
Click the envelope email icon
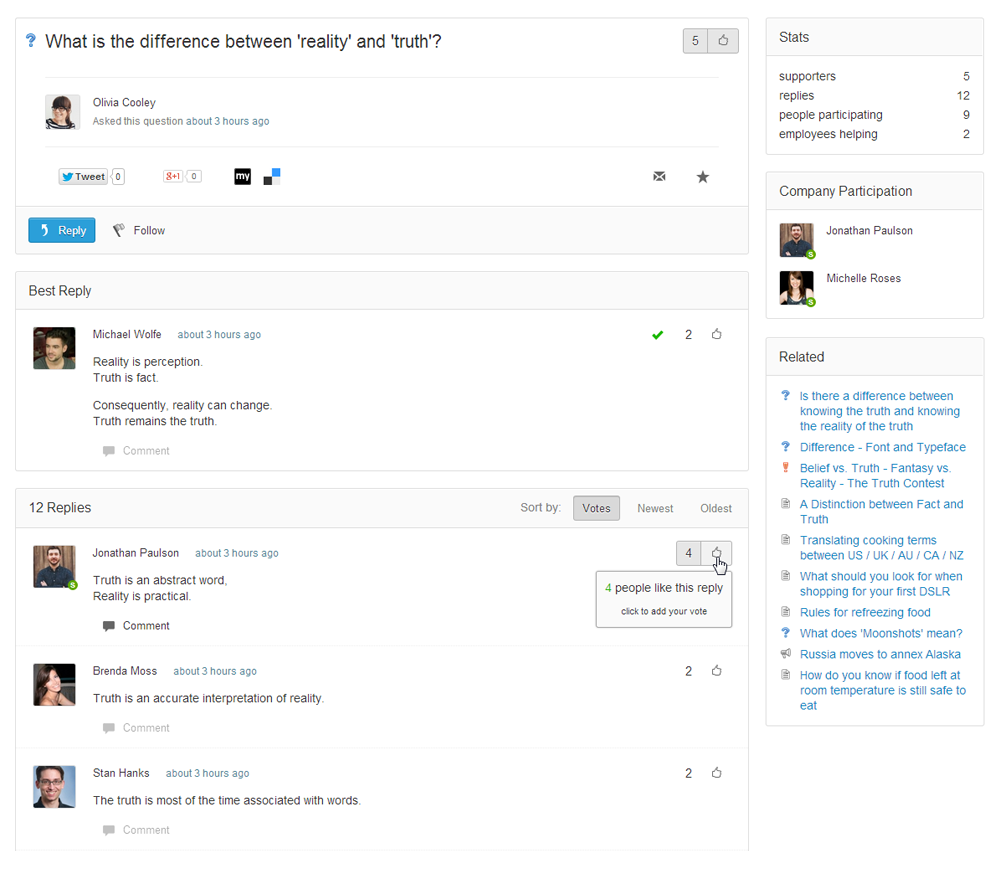659,177
